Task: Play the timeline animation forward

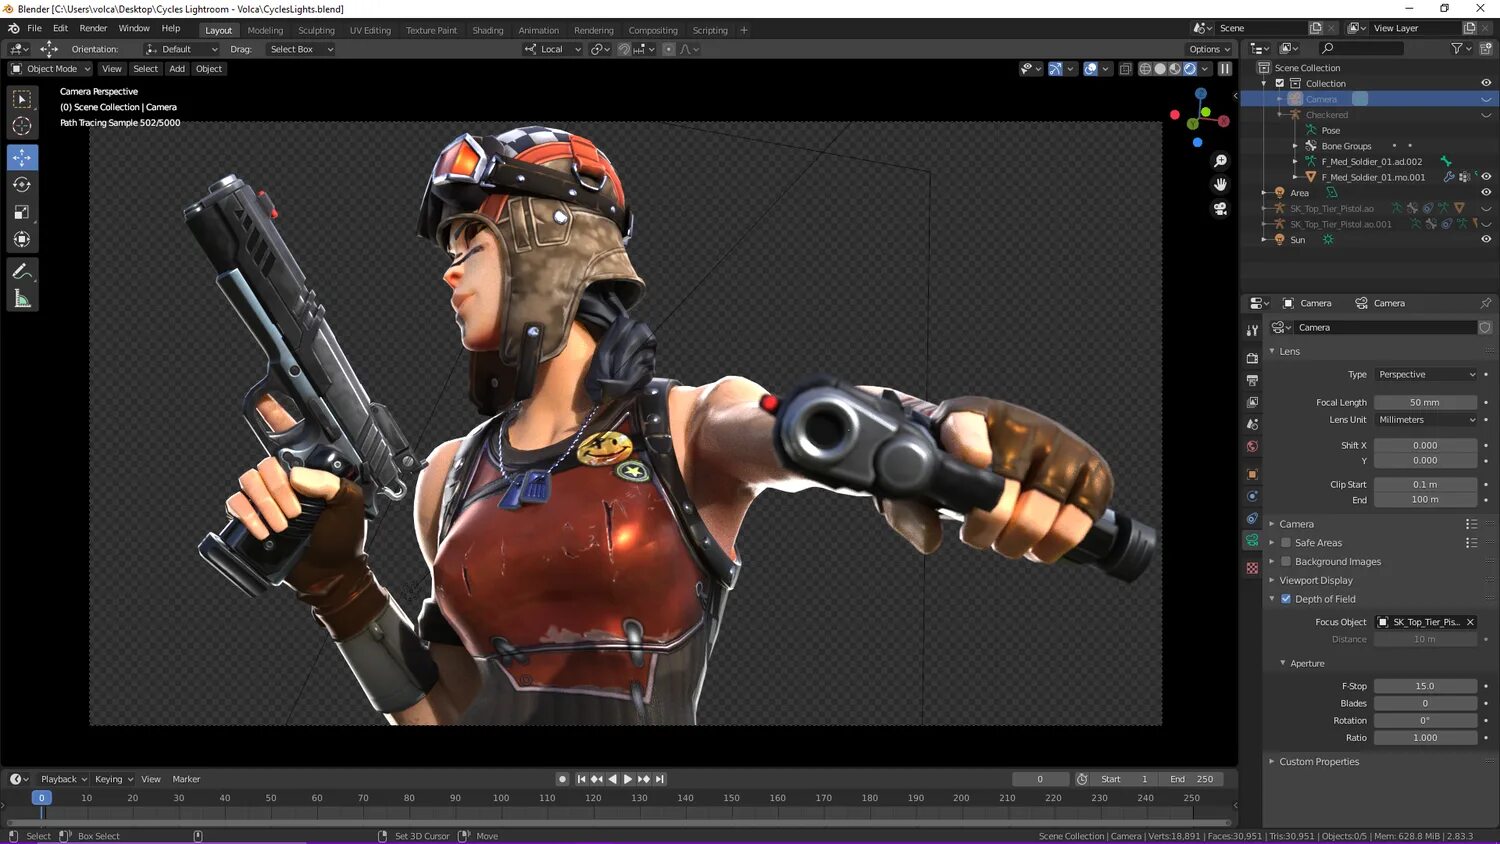Action: pyautogui.click(x=628, y=779)
